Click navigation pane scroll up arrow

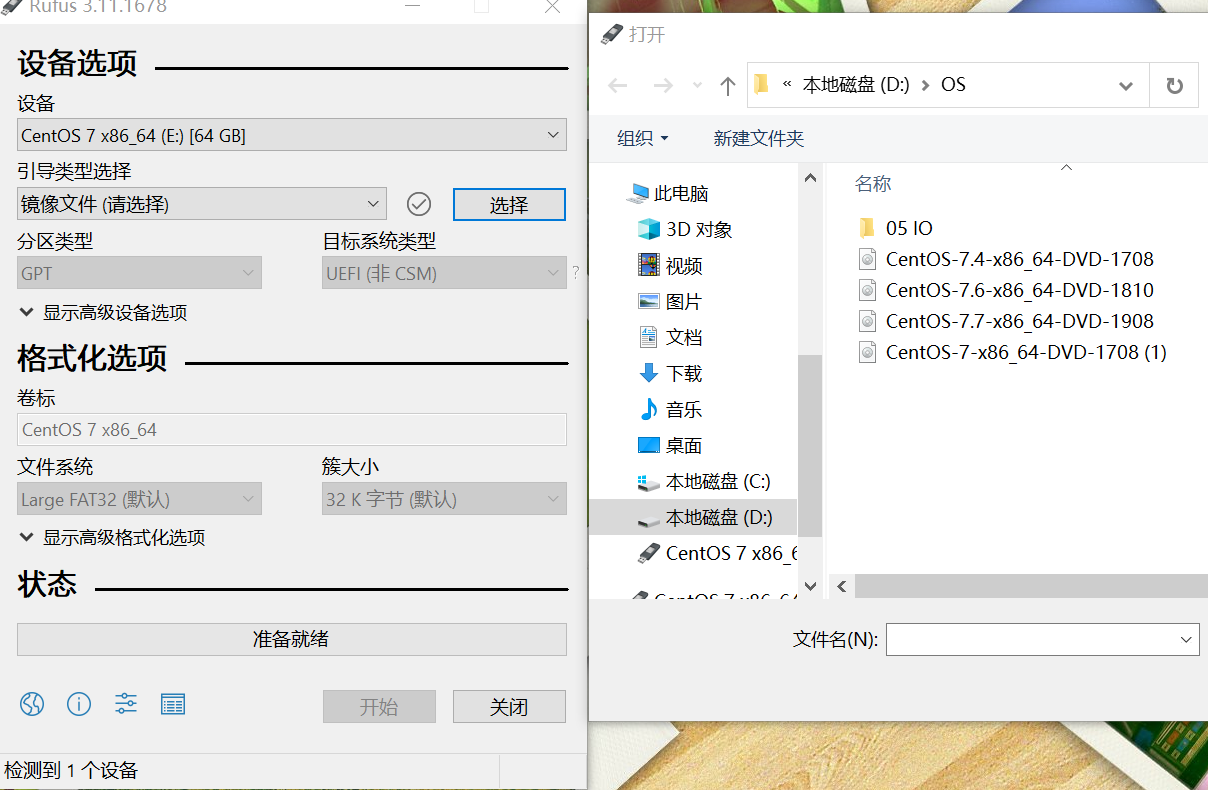(x=811, y=177)
